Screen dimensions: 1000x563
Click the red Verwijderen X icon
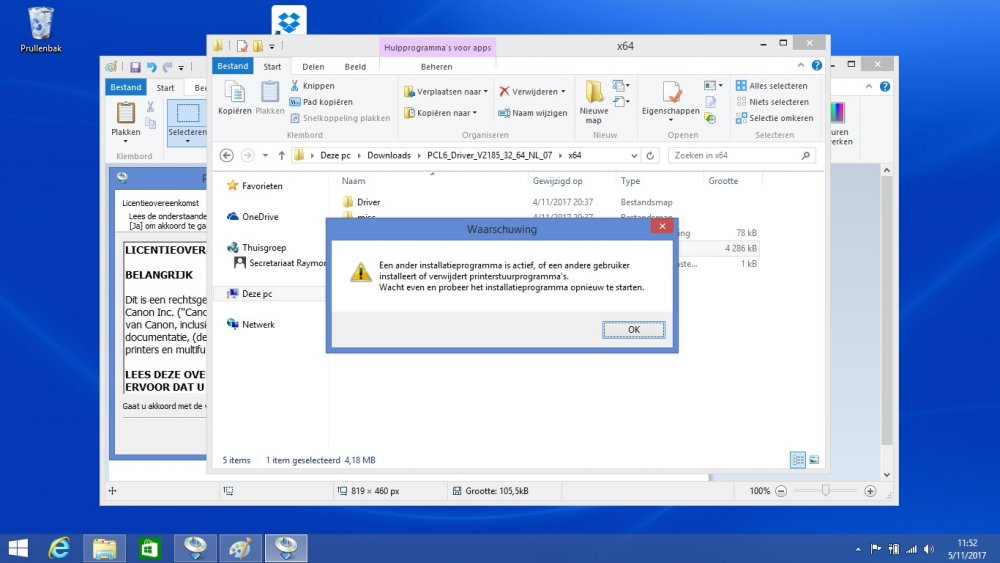(x=505, y=91)
